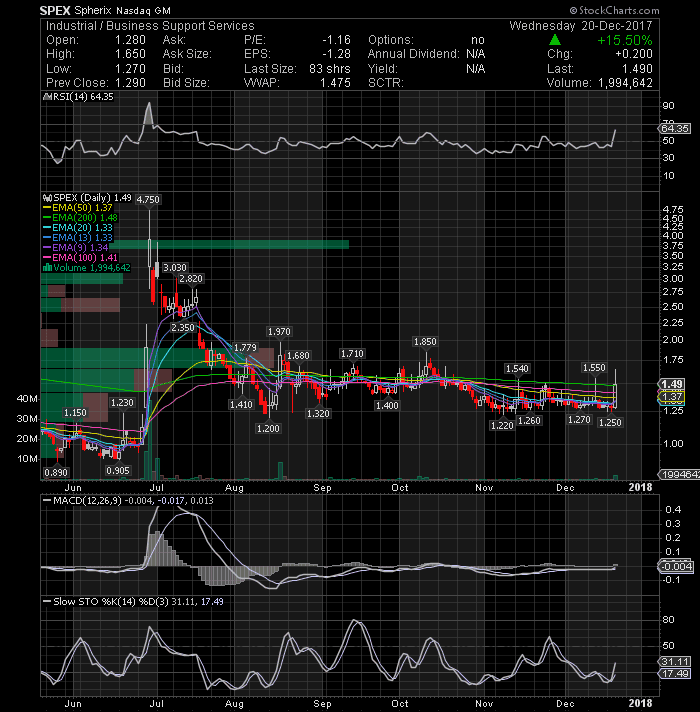Click the 64.35 RSI axis value tag
This screenshot has height=712, width=700.
coord(675,129)
